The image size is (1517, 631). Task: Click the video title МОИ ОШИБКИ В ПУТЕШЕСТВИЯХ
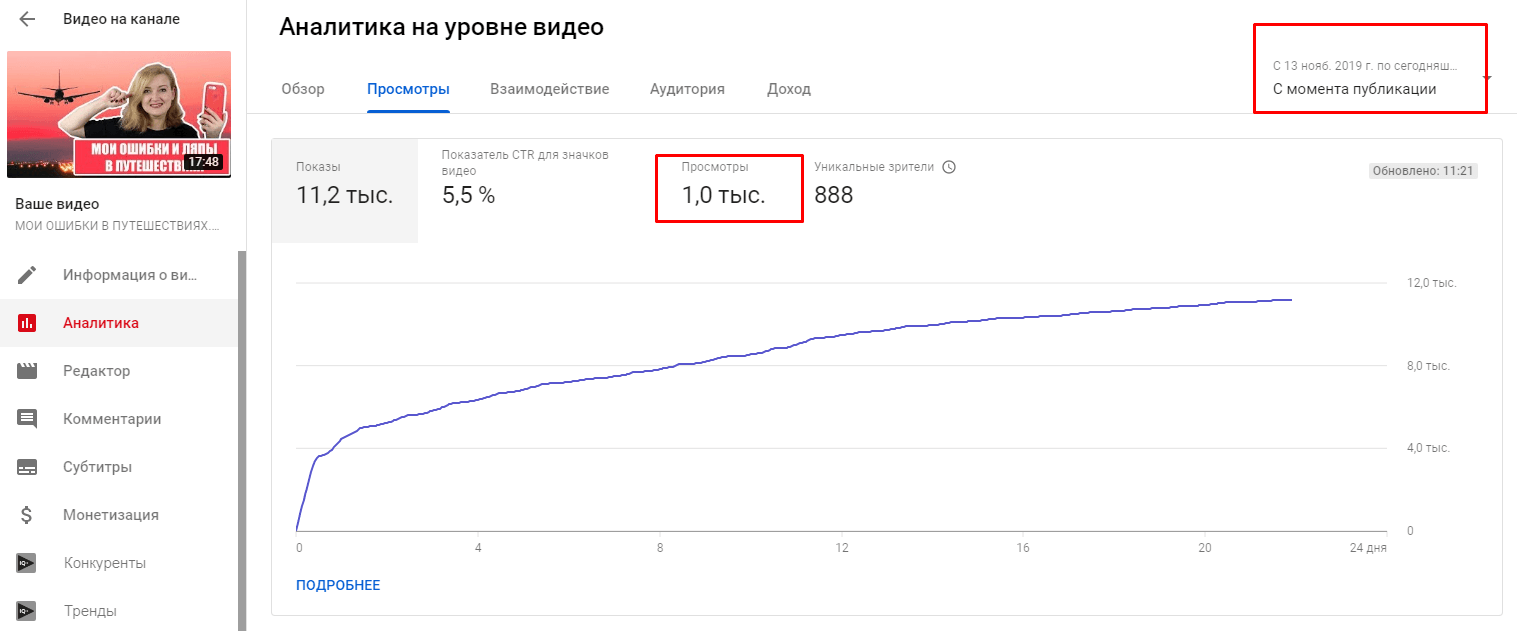pos(116,226)
